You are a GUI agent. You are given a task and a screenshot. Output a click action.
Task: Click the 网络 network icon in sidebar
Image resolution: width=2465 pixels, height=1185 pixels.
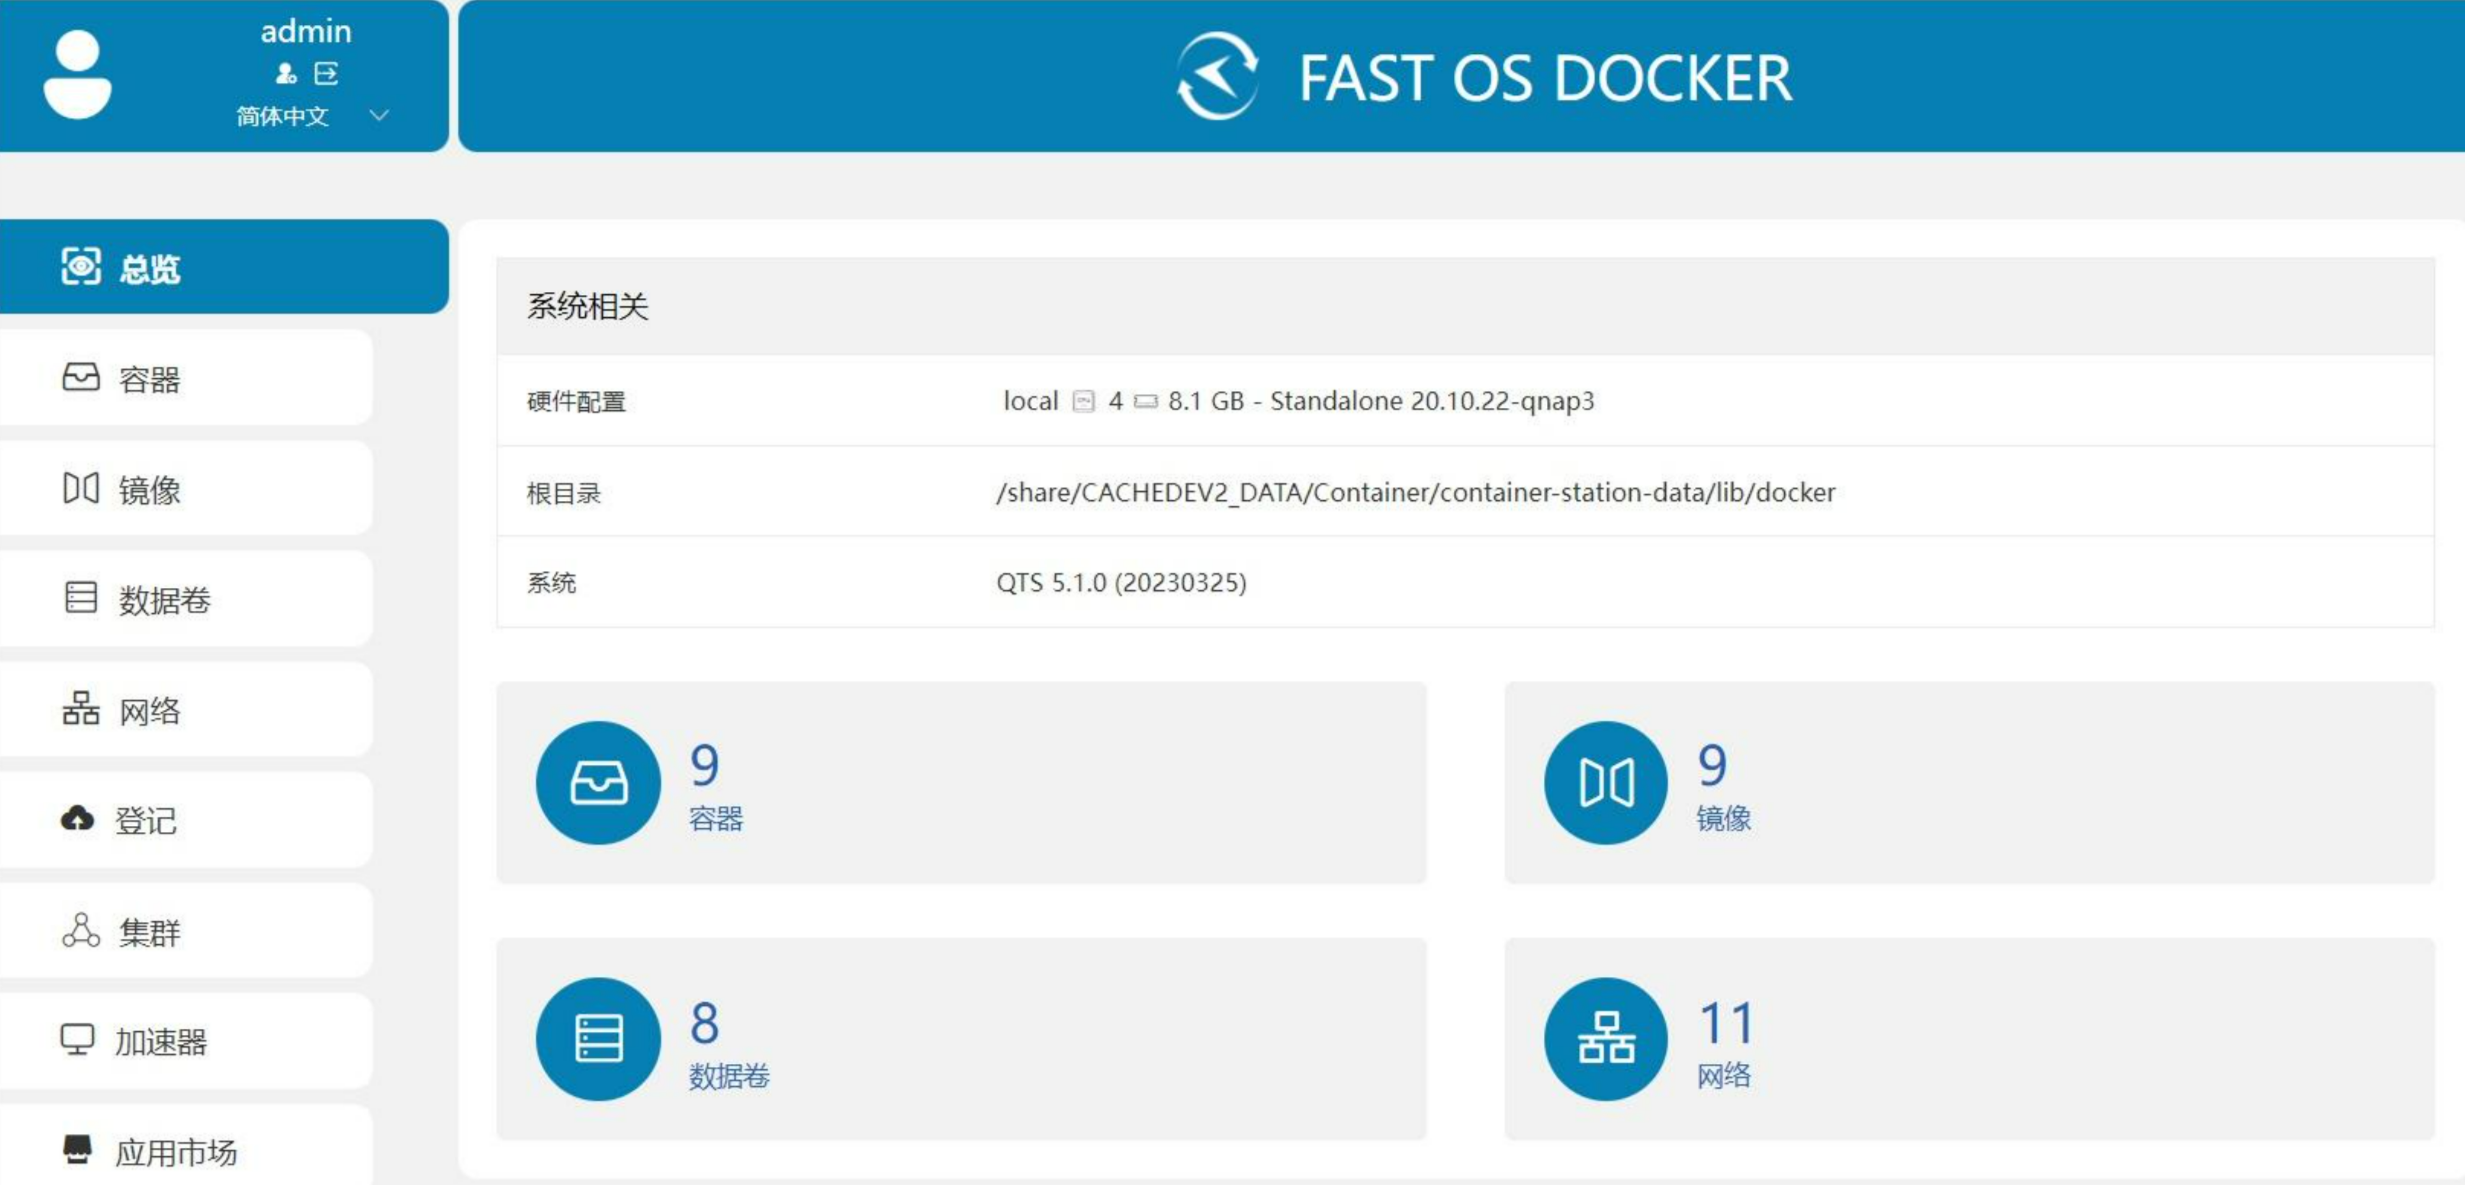coord(81,708)
